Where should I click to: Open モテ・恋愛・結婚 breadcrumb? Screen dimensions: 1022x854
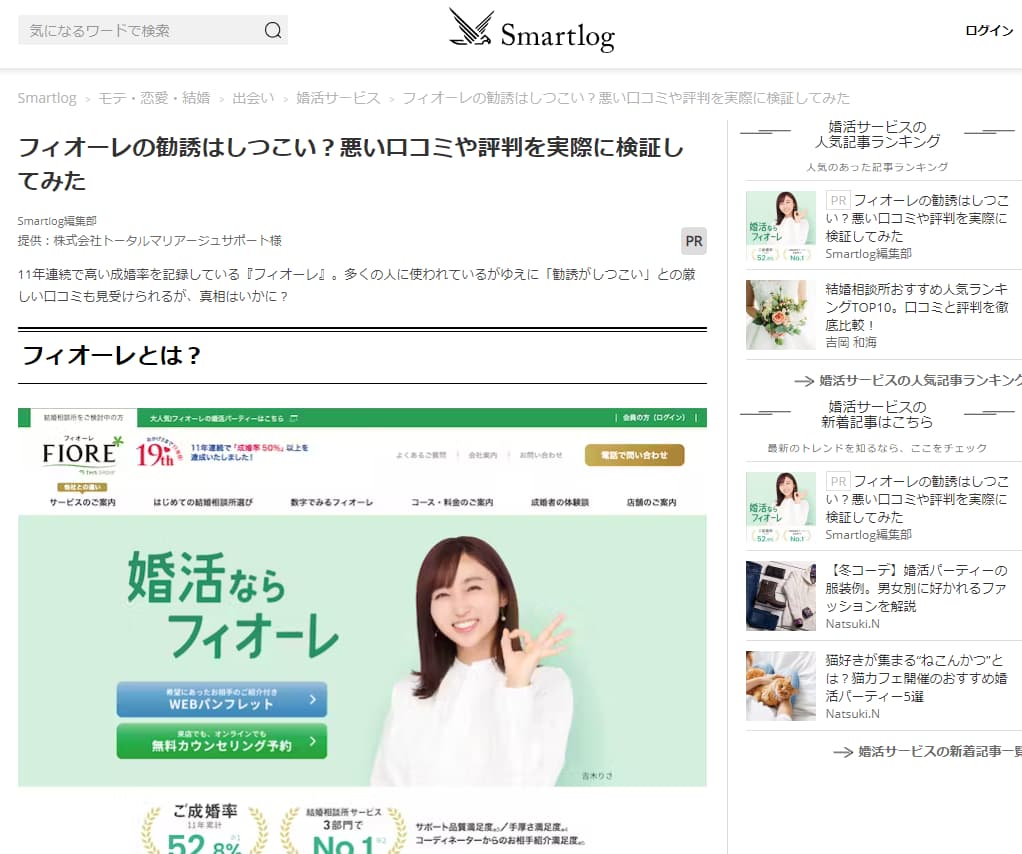pos(154,98)
